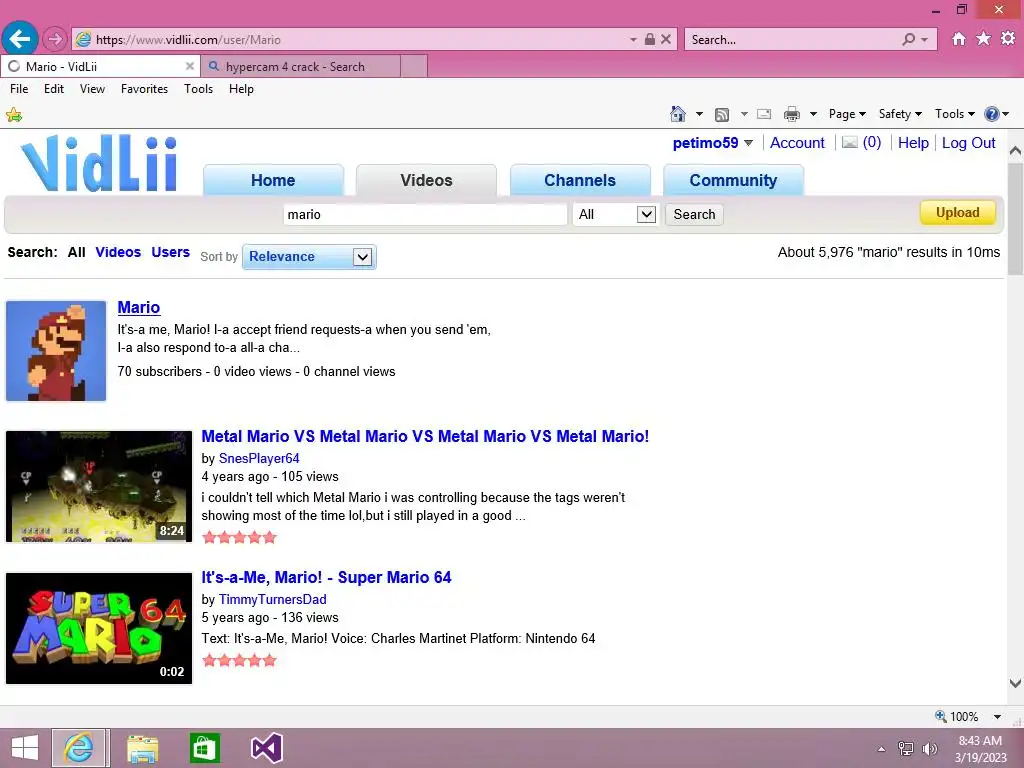Open the Favorites menu

click(144, 89)
